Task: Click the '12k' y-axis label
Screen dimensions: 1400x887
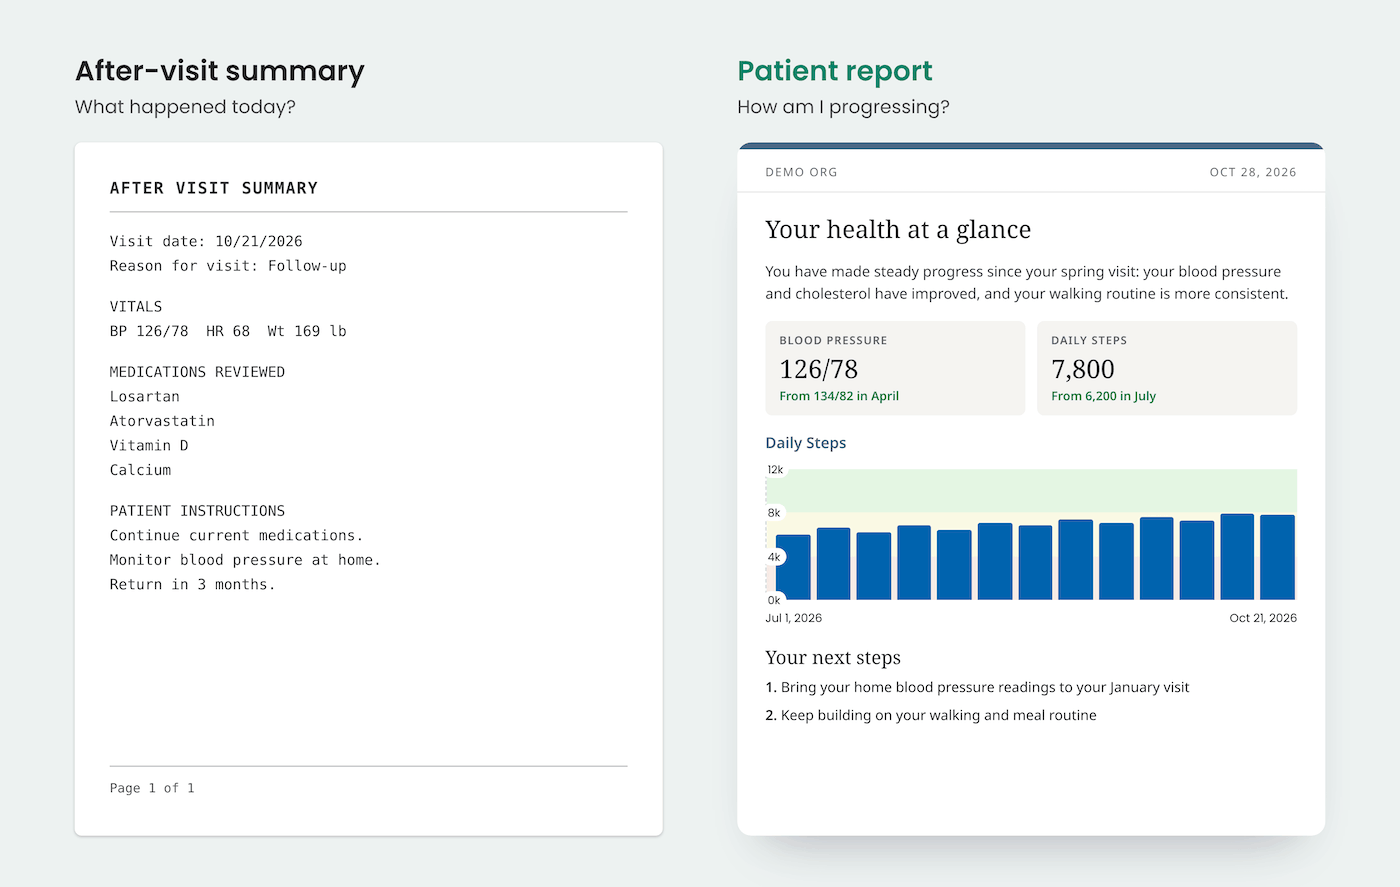Action: [x=775, y=470]
